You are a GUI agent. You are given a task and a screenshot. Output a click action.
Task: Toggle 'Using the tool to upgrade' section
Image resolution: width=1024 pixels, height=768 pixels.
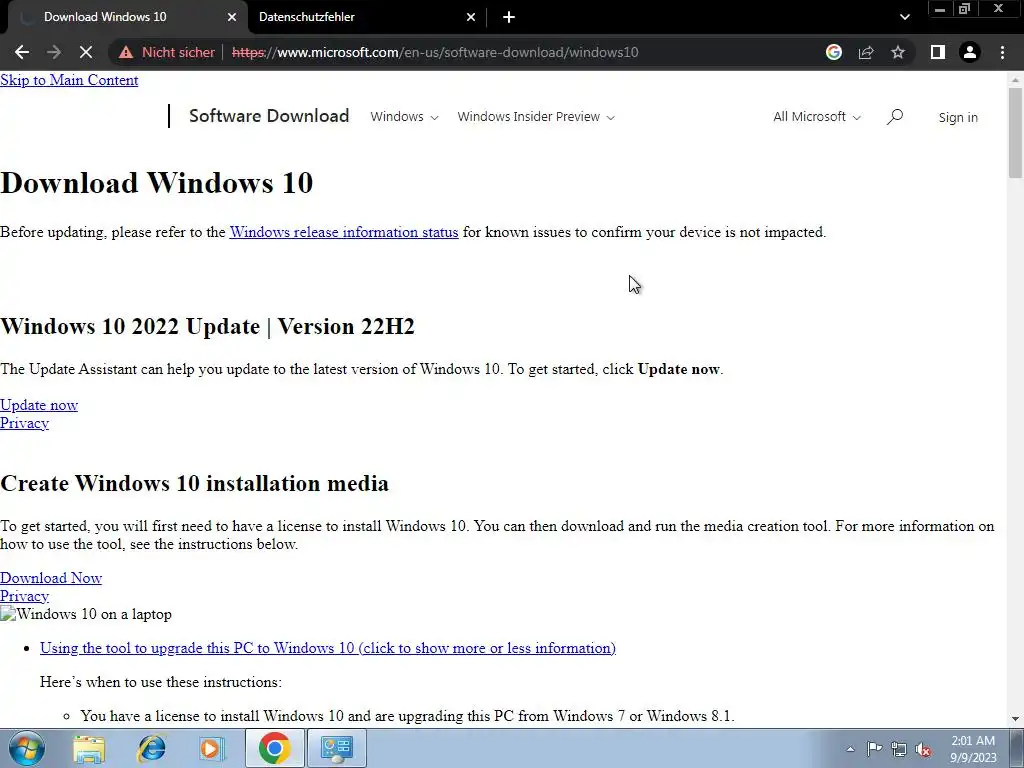328,648
